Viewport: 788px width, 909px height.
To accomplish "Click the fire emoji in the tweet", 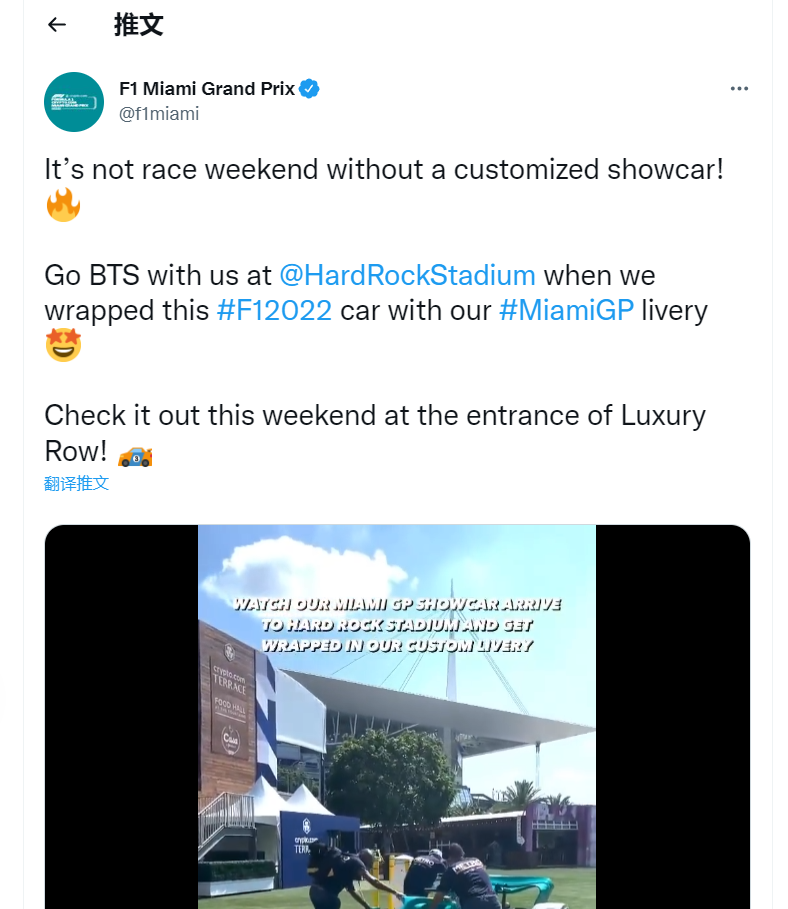I will (x=62, y=206).
